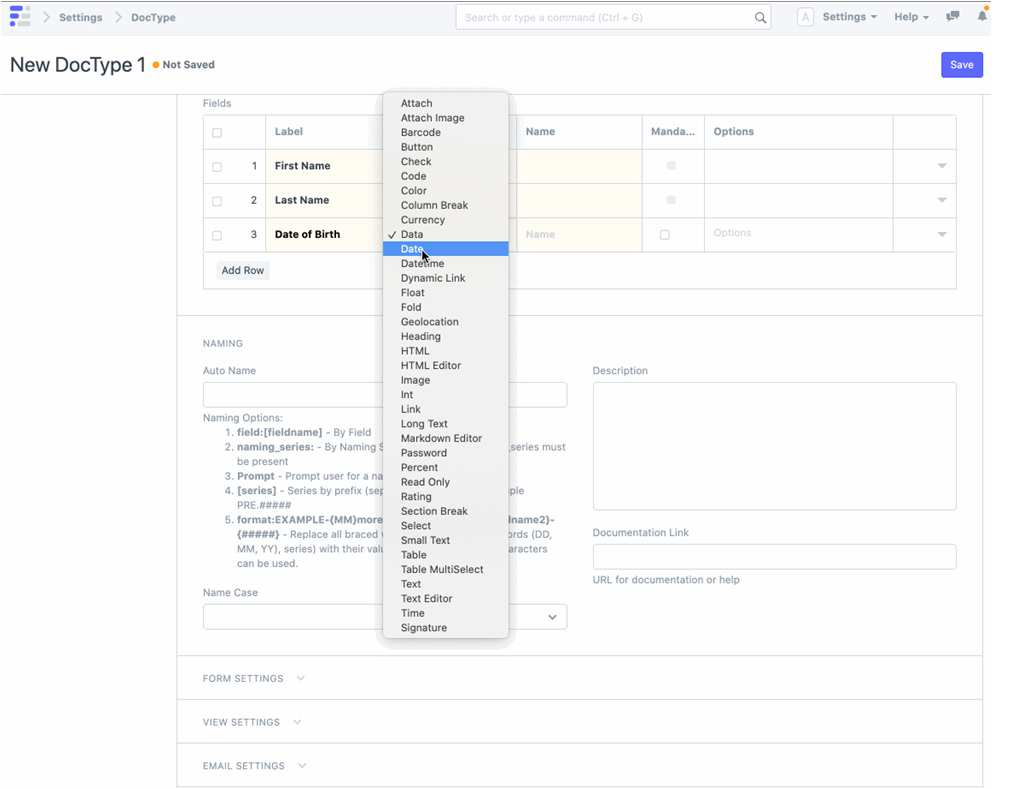Image resolution: width=1014 pixels, height=789 pixels.
Task: Choose Dynamic Link field type
Action: pos(446,278)
